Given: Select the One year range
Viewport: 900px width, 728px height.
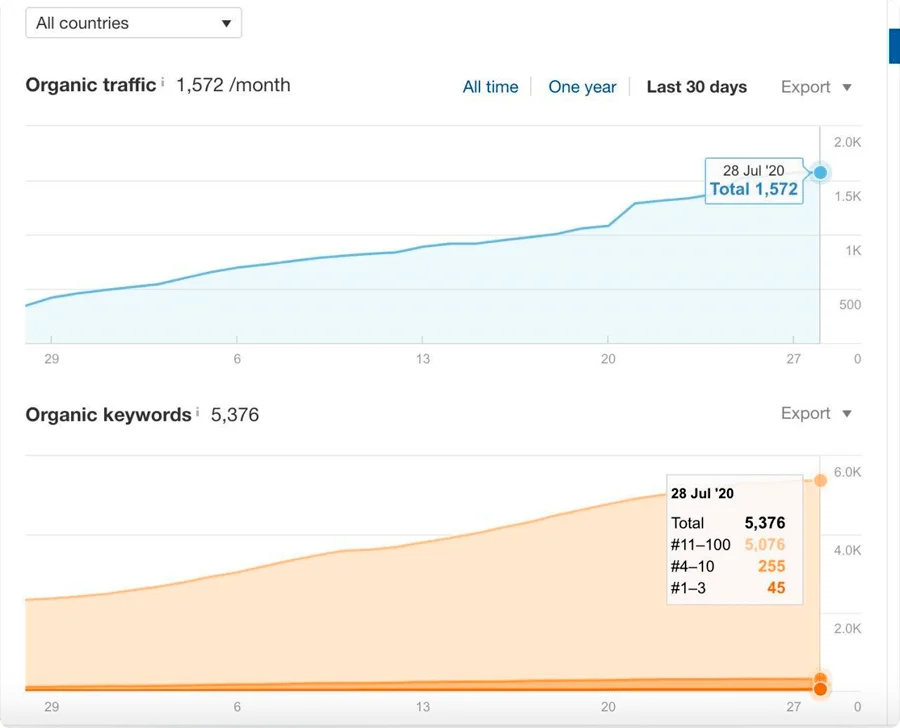Looking at the screenshot, I should pos(582,87).
